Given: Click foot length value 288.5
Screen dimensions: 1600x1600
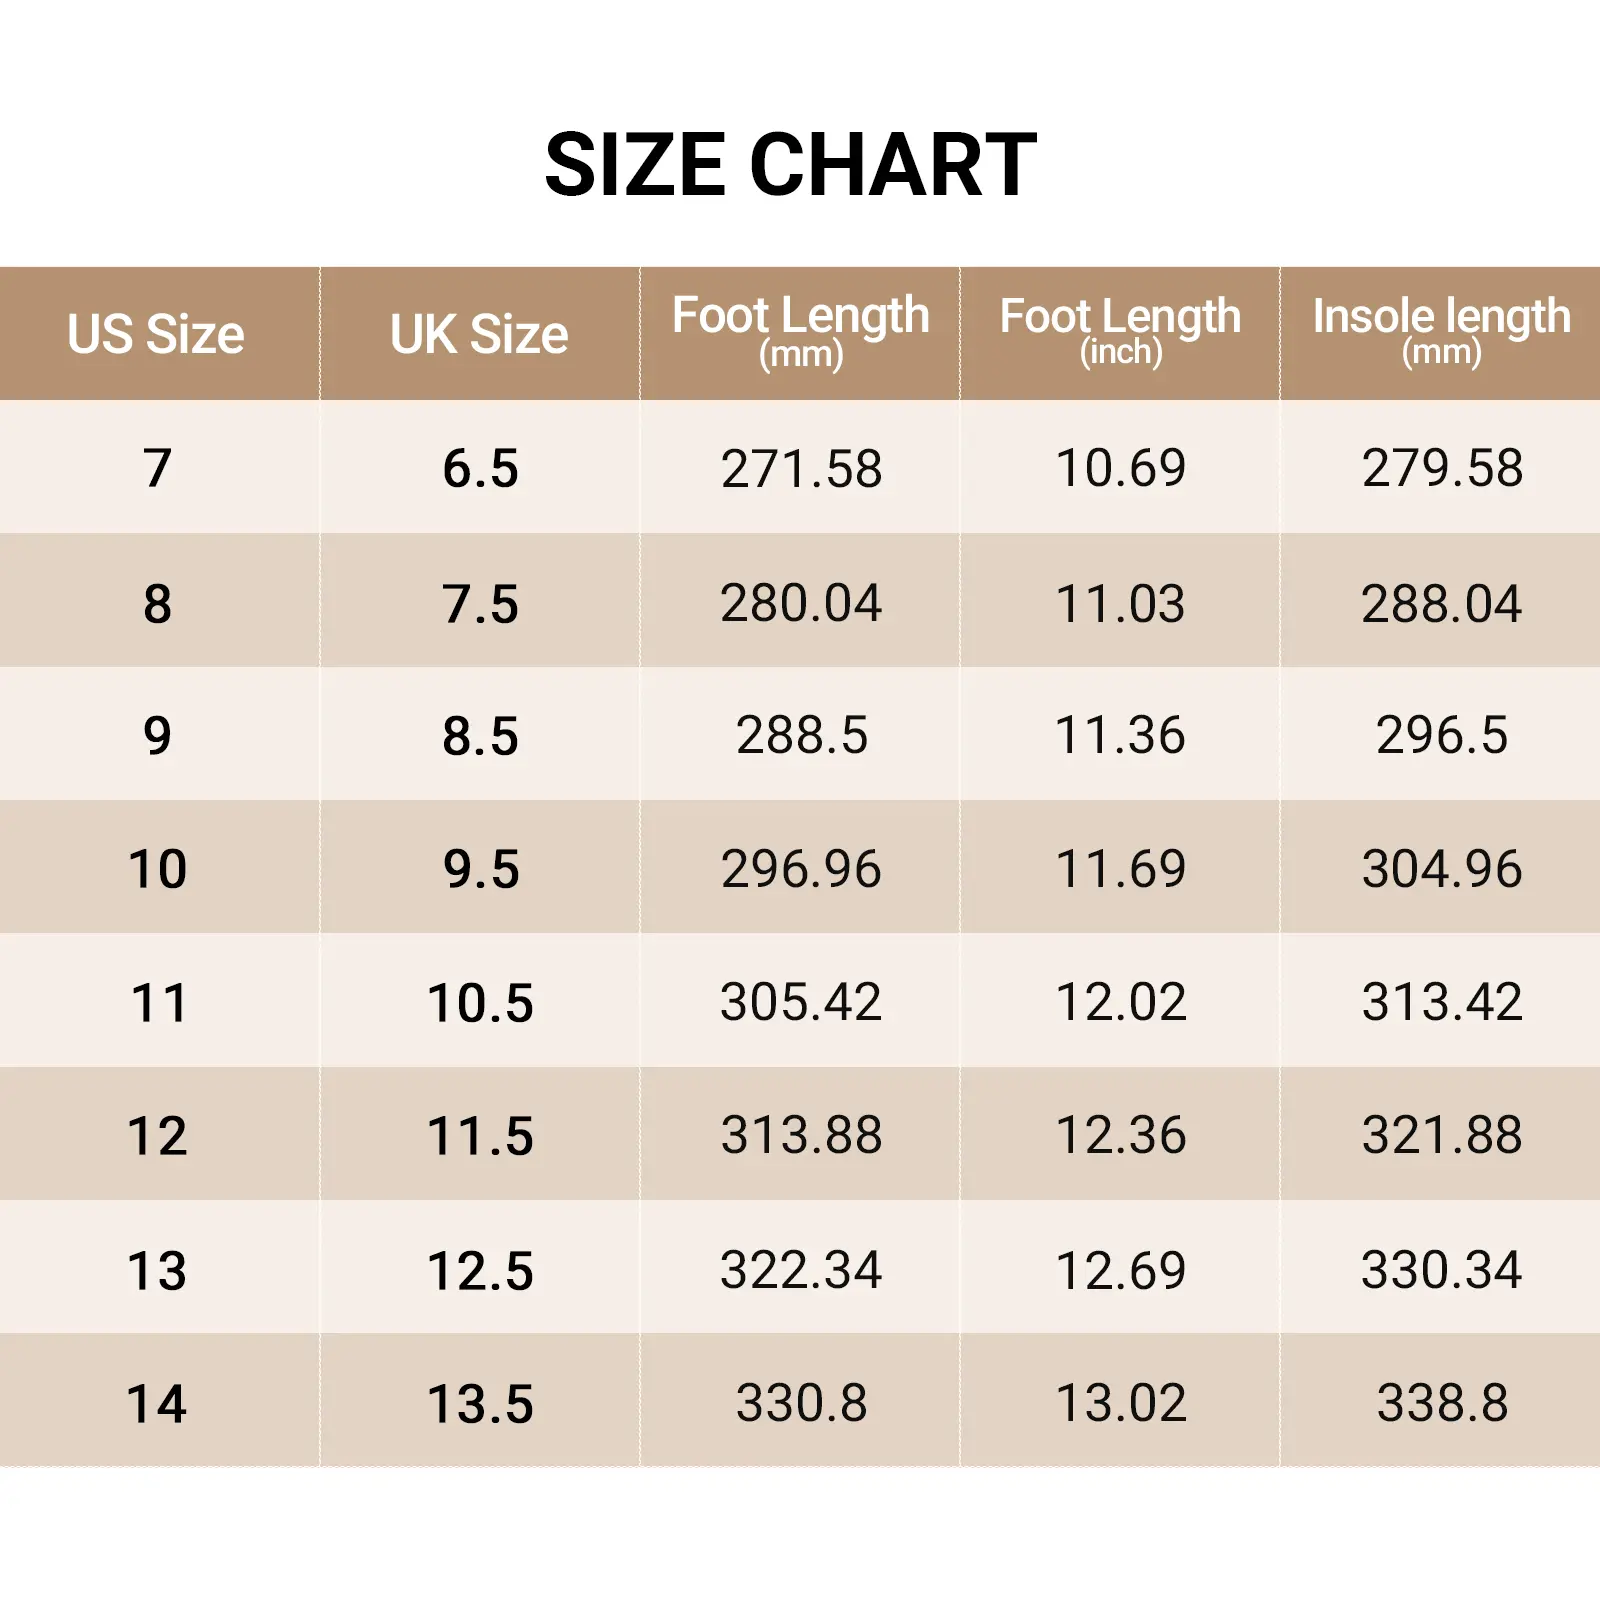Looking at the screenshot, I should [801, 735].
